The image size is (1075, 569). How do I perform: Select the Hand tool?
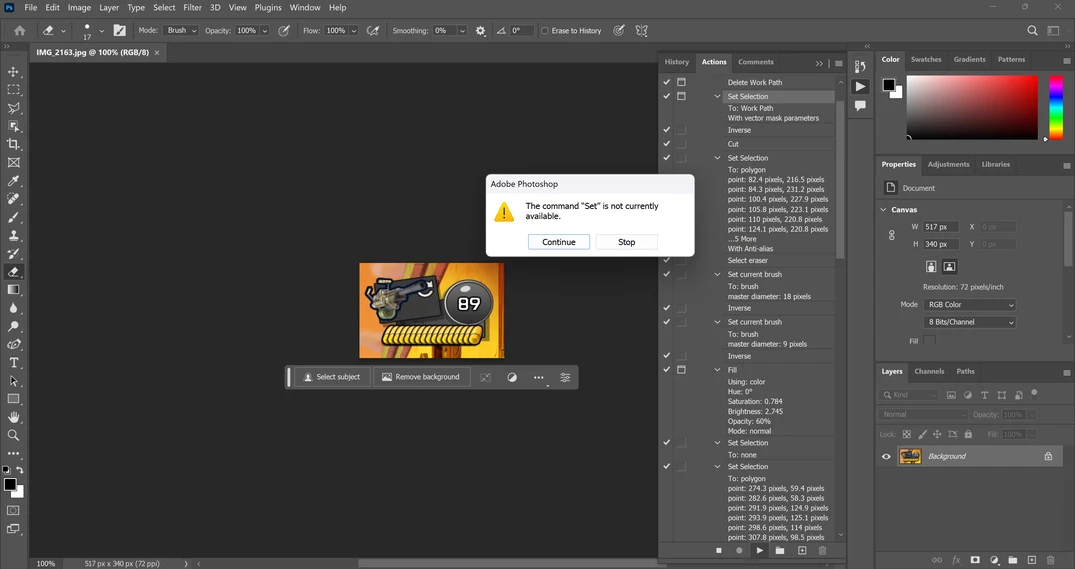pos(14,417)
